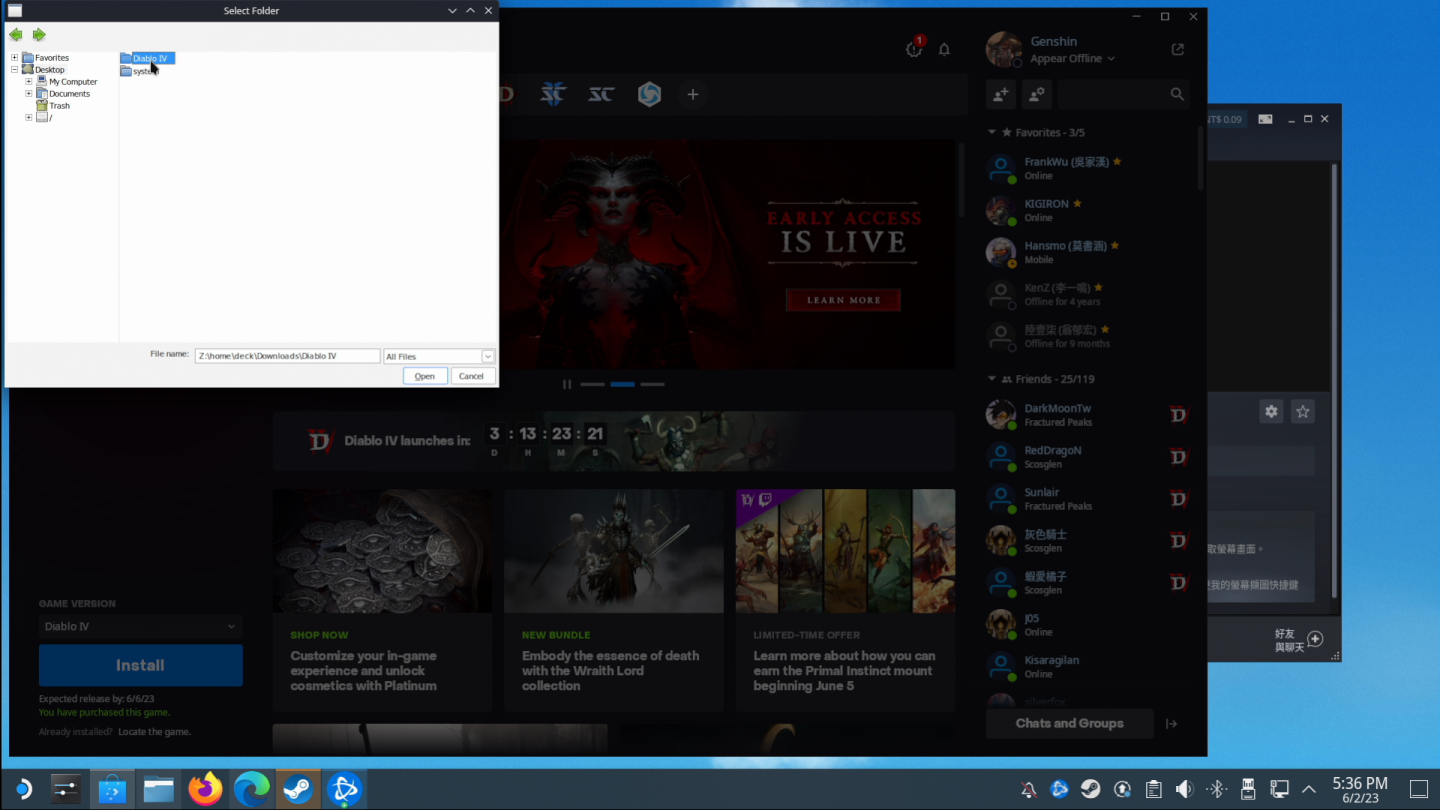Go forward with the green right arrow
This screenshot has width=1440, height=810.
click(x=39, y=35)
